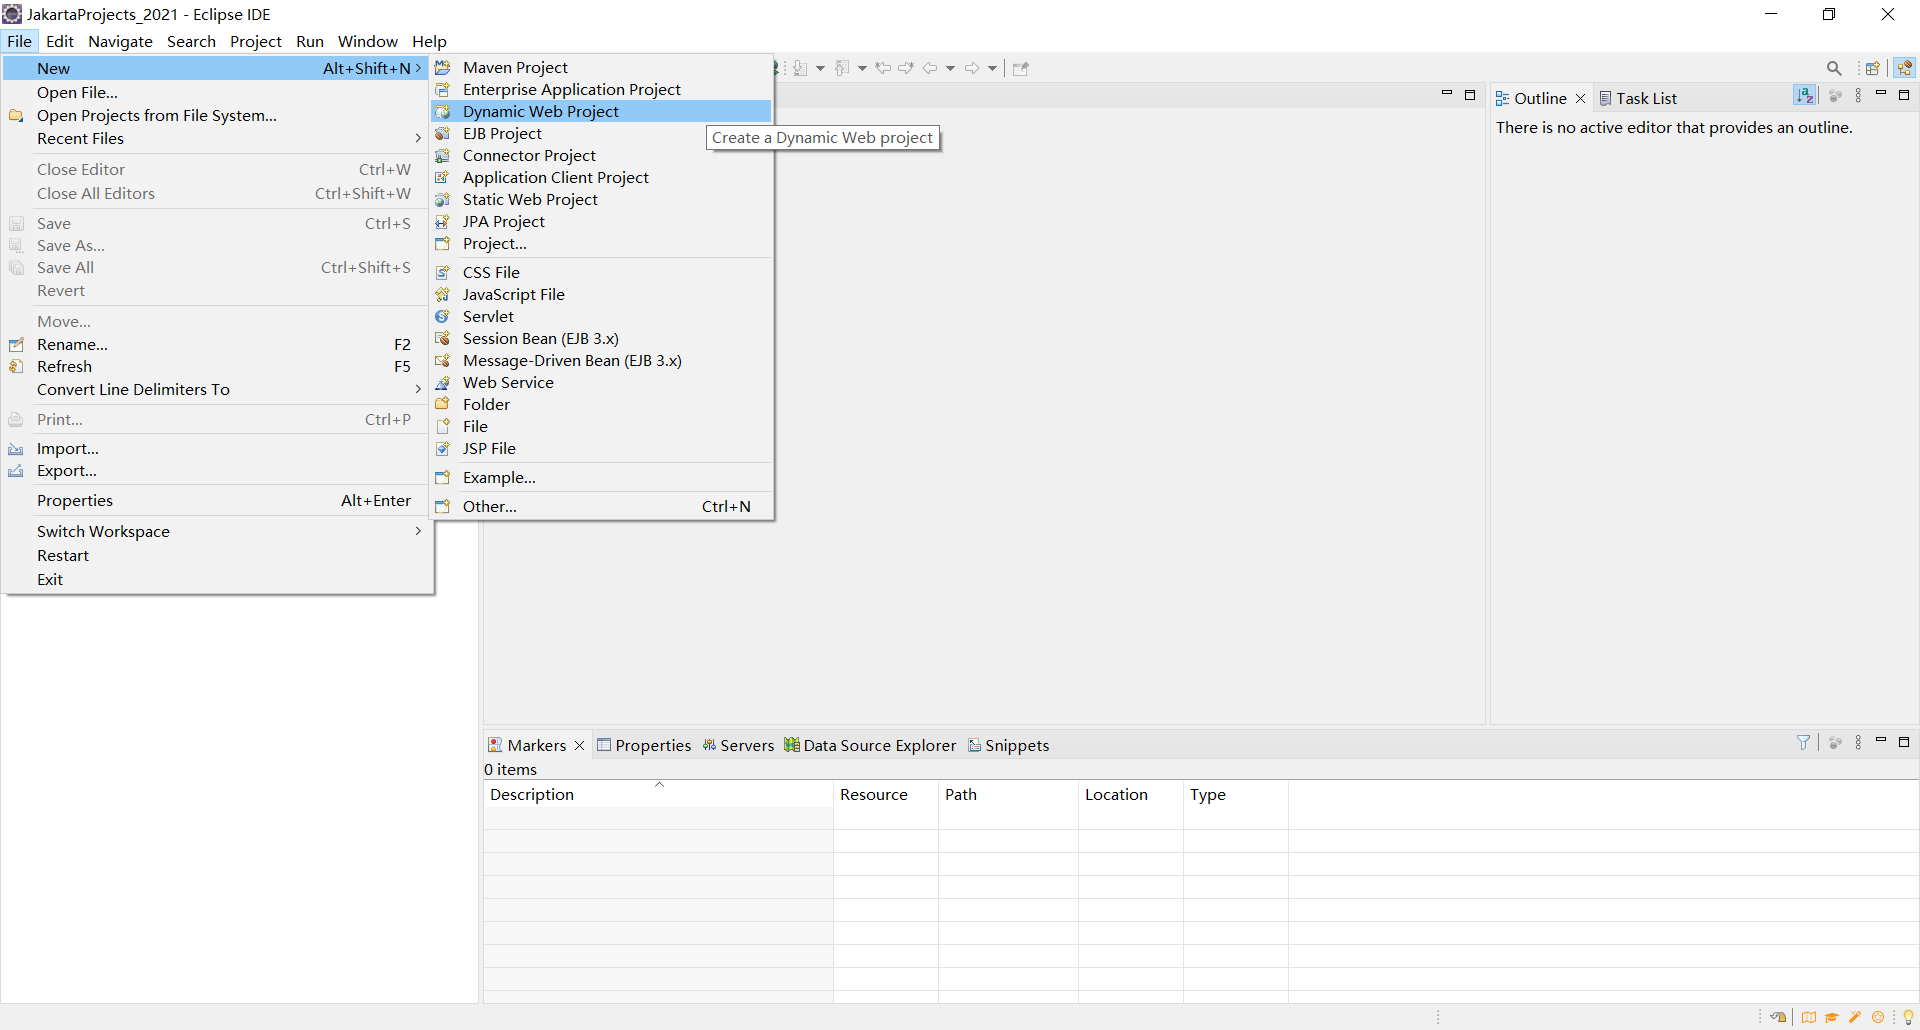
Task: Sort markers by the Description column header
Action: pos(658,794)
